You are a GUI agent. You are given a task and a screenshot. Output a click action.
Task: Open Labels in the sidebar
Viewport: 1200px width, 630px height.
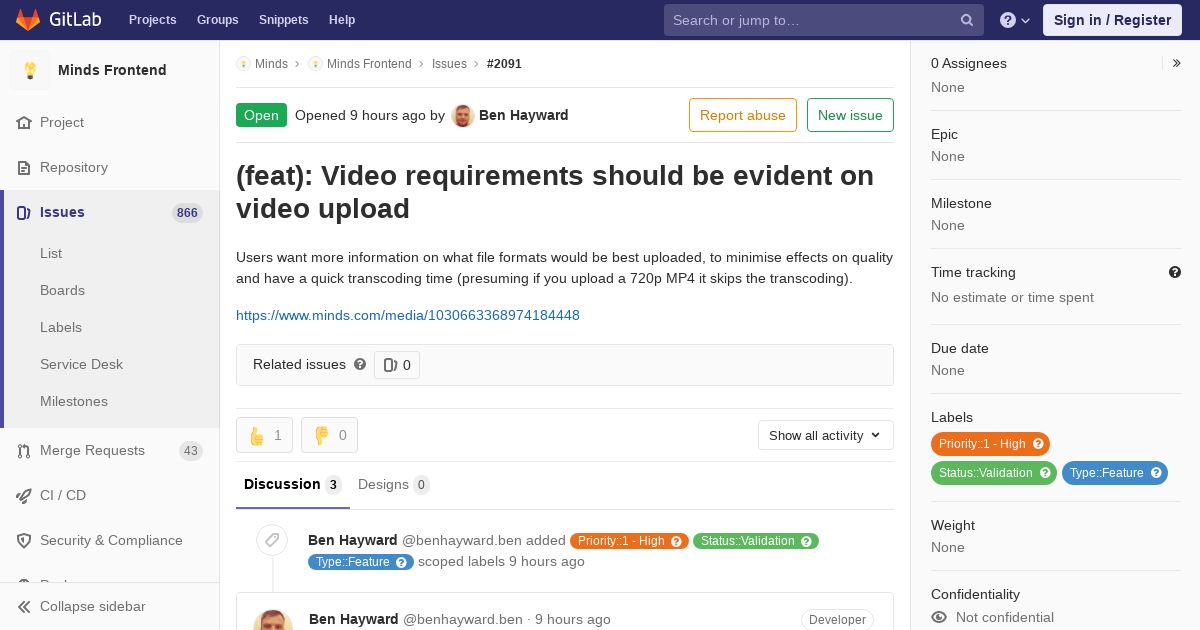(61, 327)
